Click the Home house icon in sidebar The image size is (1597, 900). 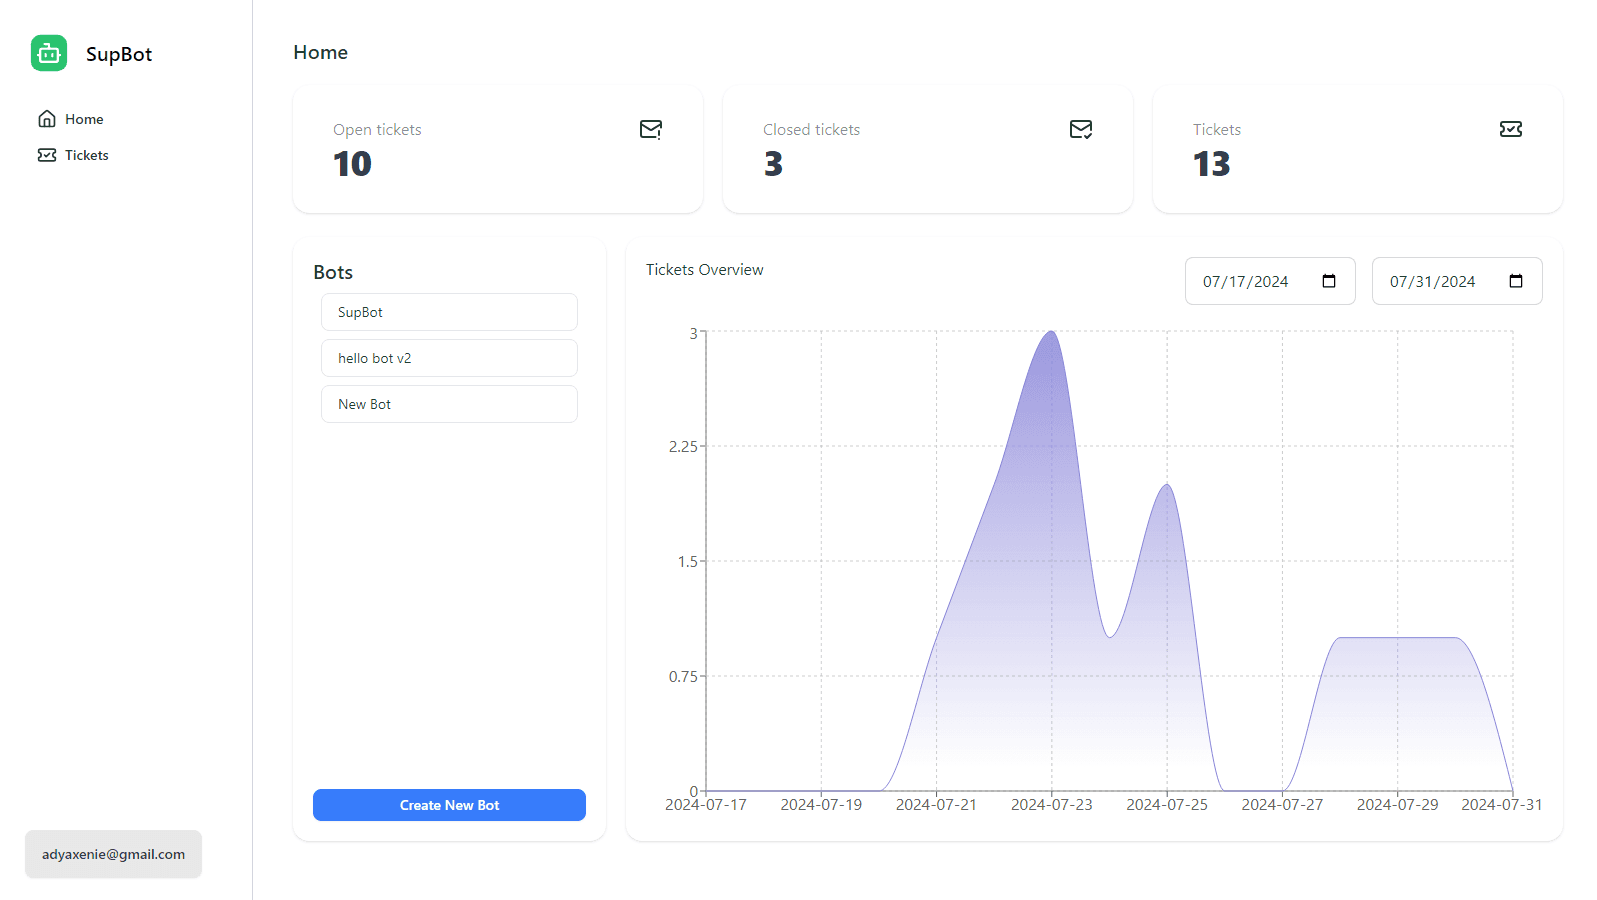47,119
